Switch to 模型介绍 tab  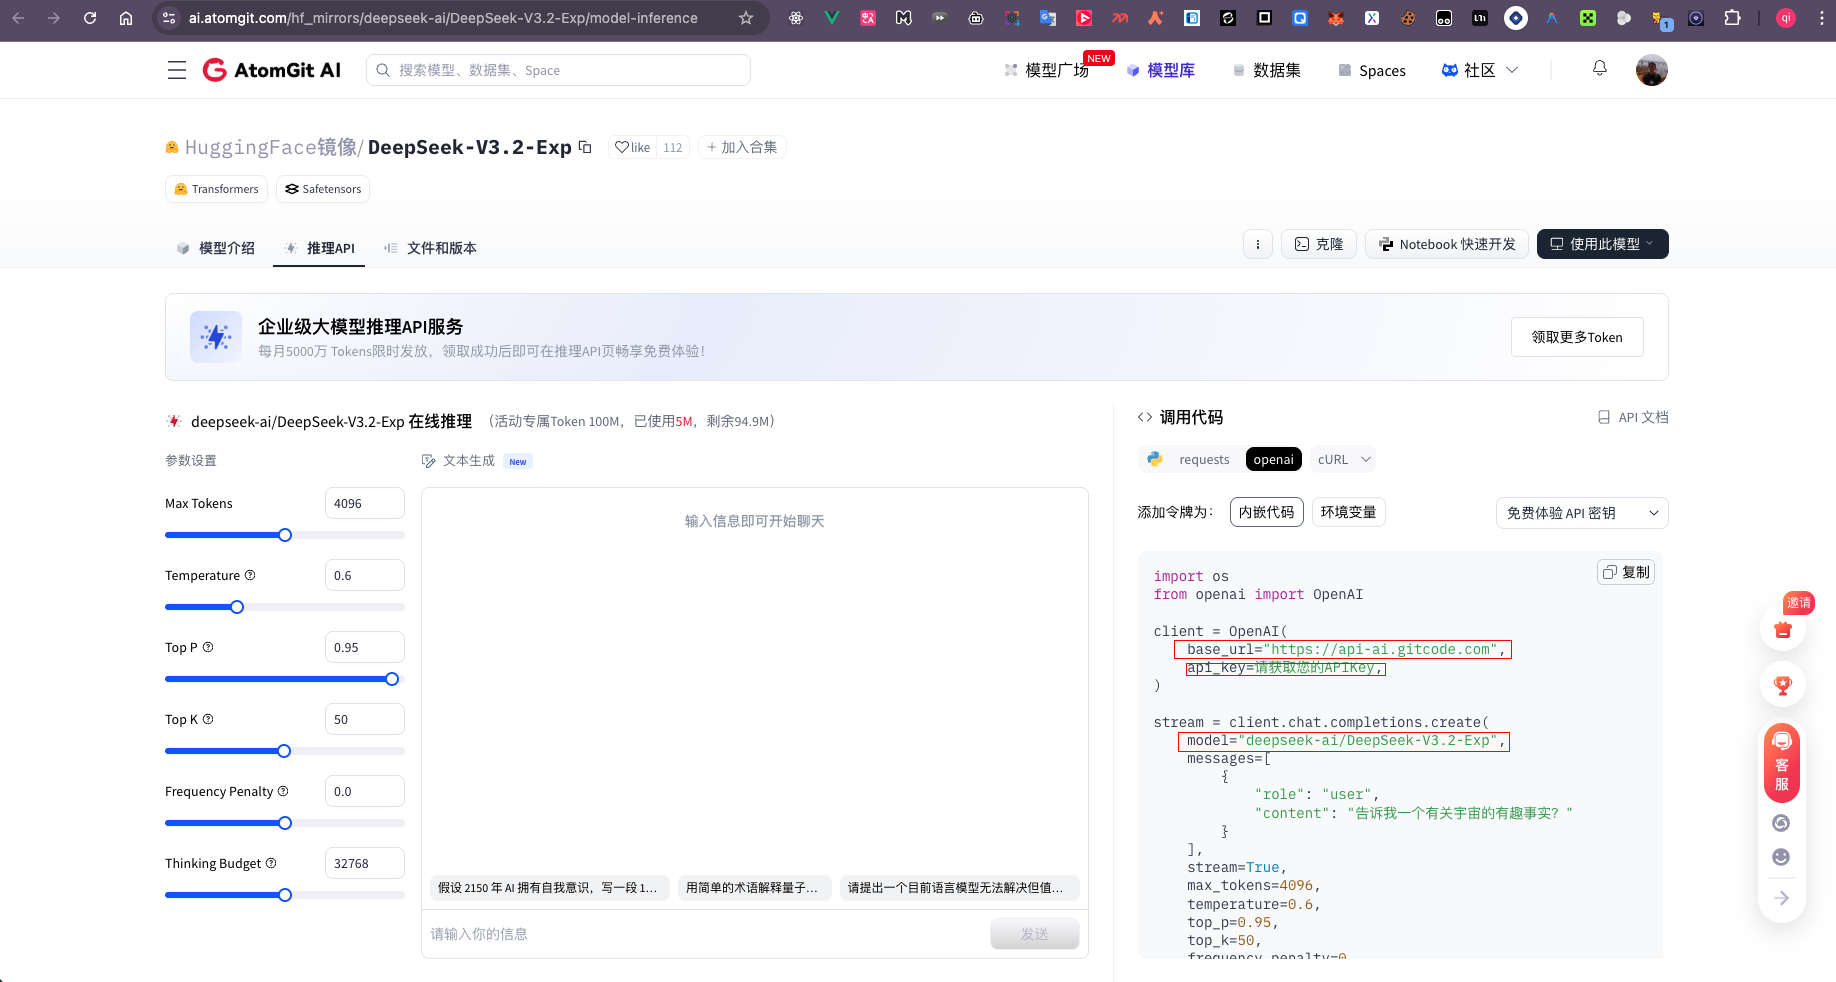216,248
